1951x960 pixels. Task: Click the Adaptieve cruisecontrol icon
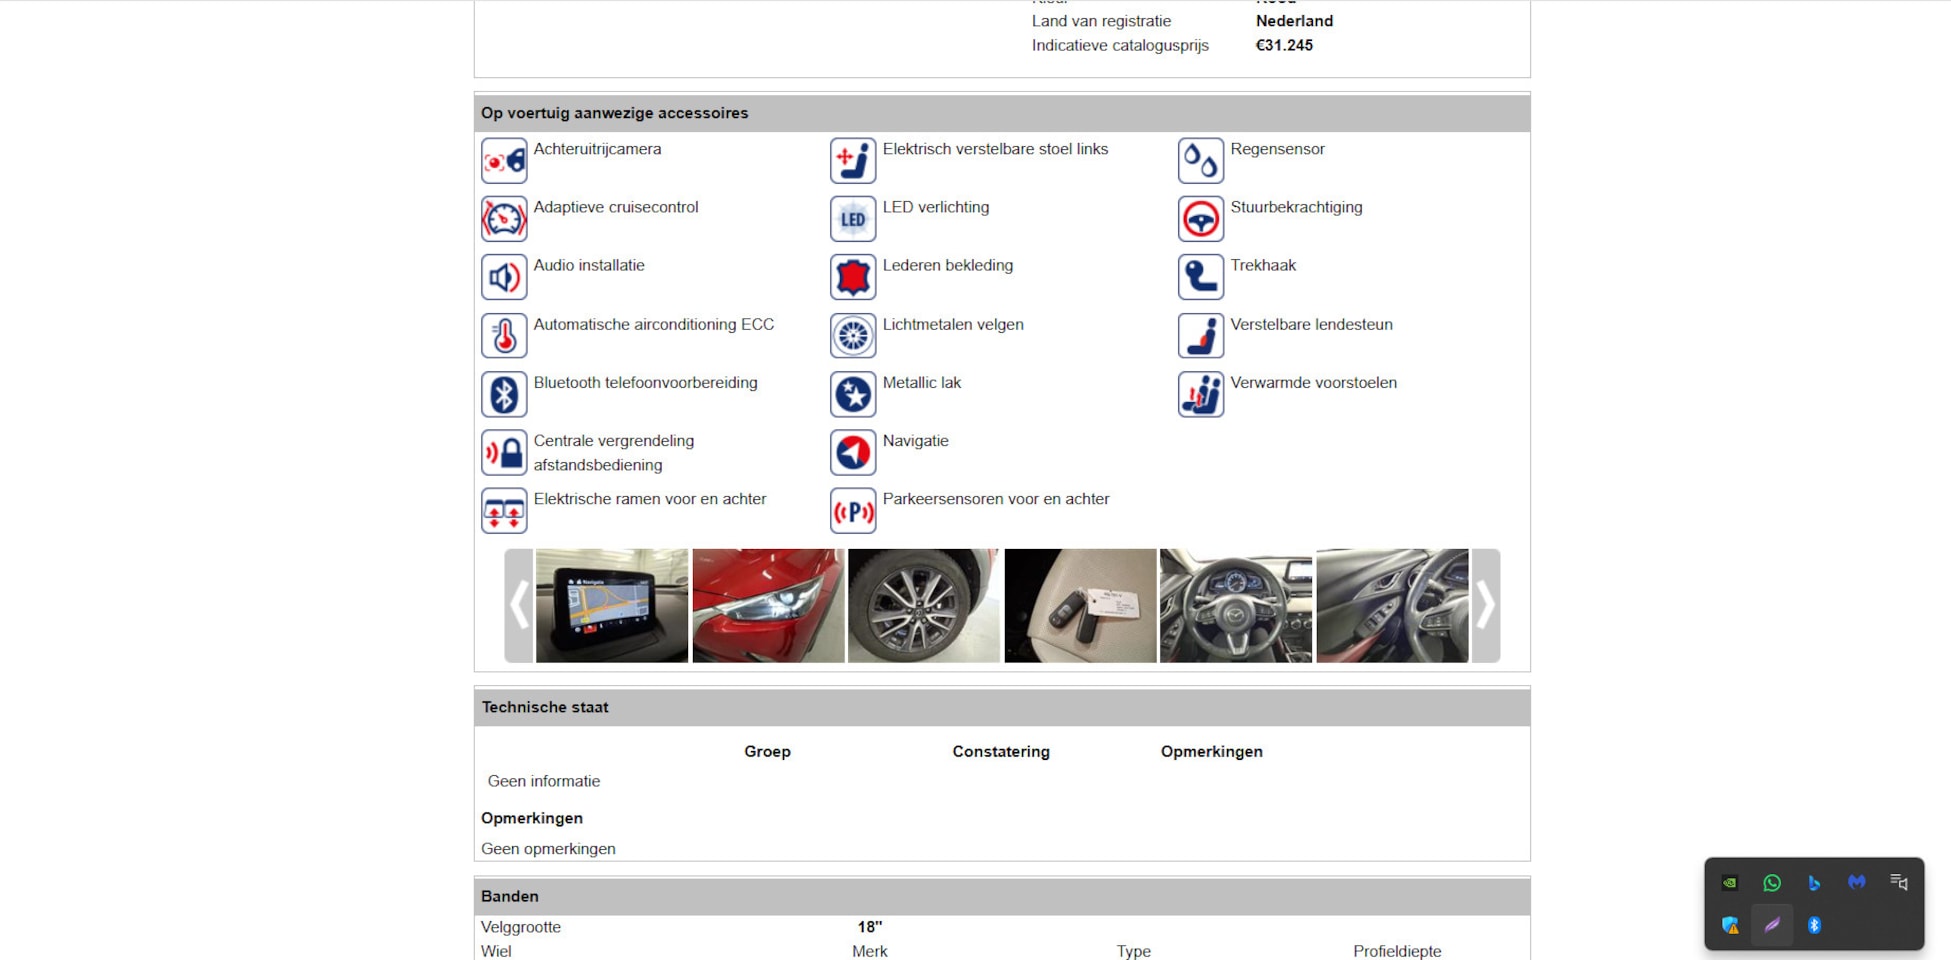click(504, 219)
